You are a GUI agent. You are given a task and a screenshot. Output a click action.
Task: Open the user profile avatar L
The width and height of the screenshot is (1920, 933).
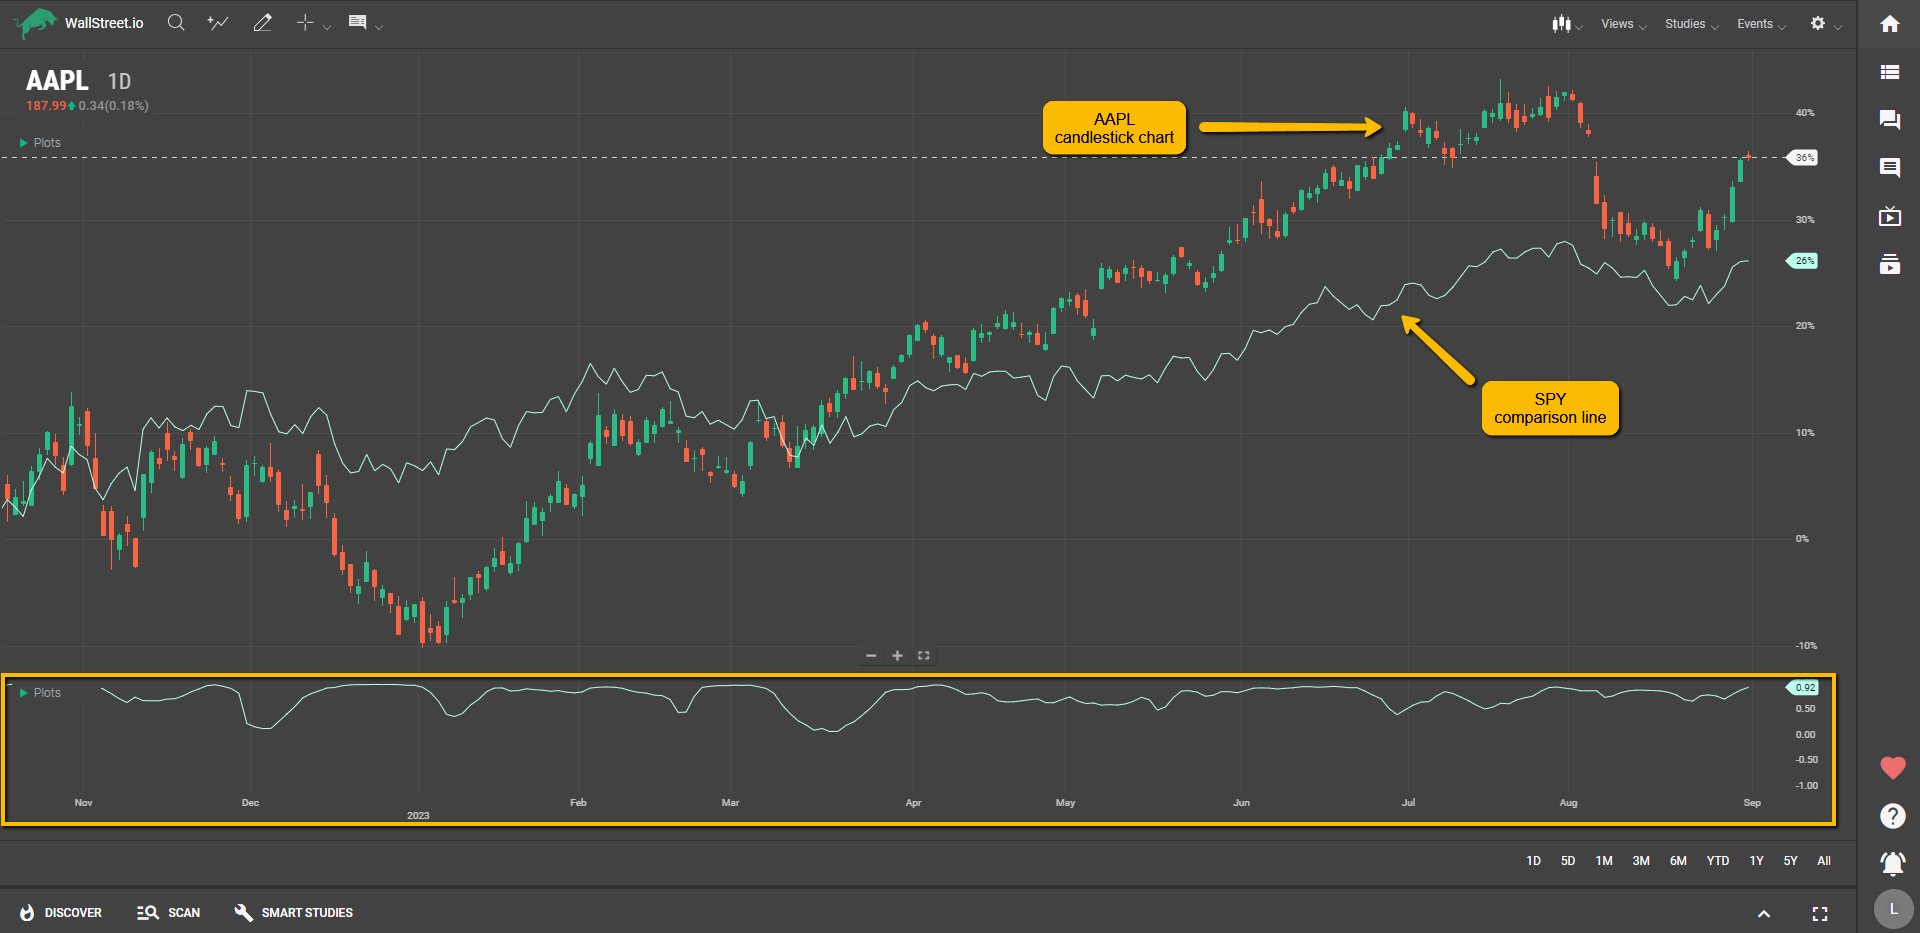1893,910
